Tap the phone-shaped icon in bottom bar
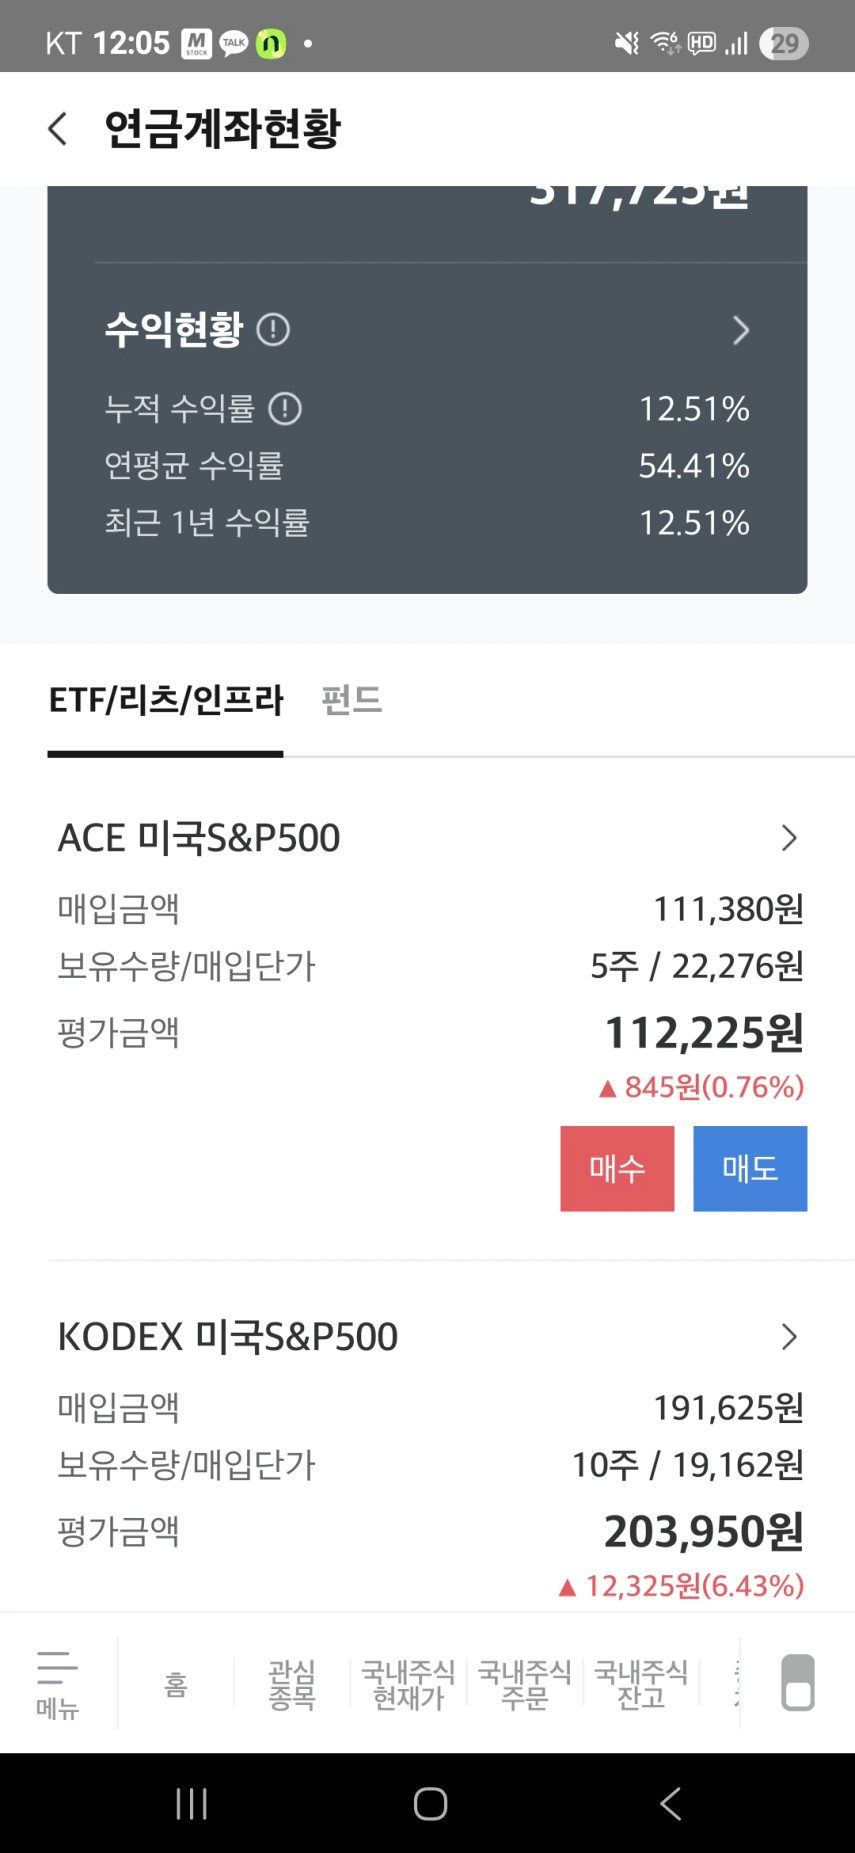This screenshot has height=1853, width=855. (x=797, y=1683)
